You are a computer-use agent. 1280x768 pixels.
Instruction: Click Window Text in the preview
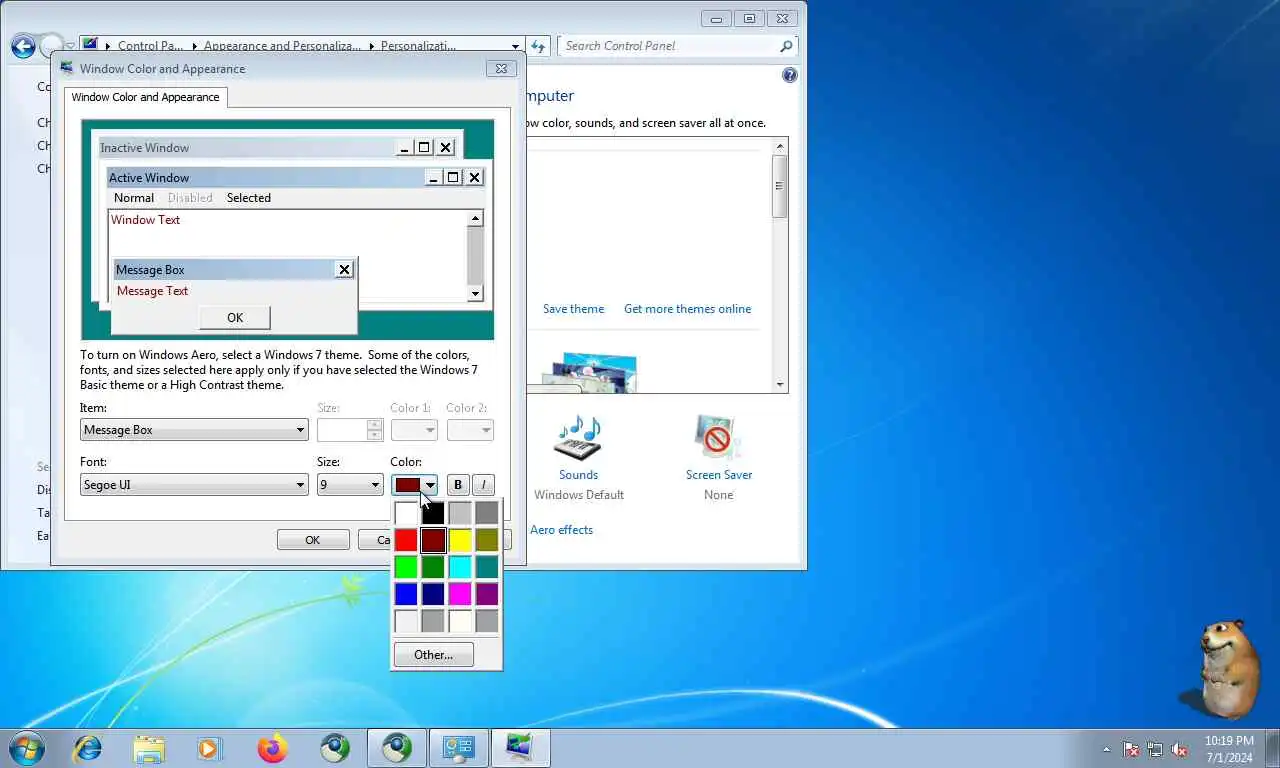145,220
